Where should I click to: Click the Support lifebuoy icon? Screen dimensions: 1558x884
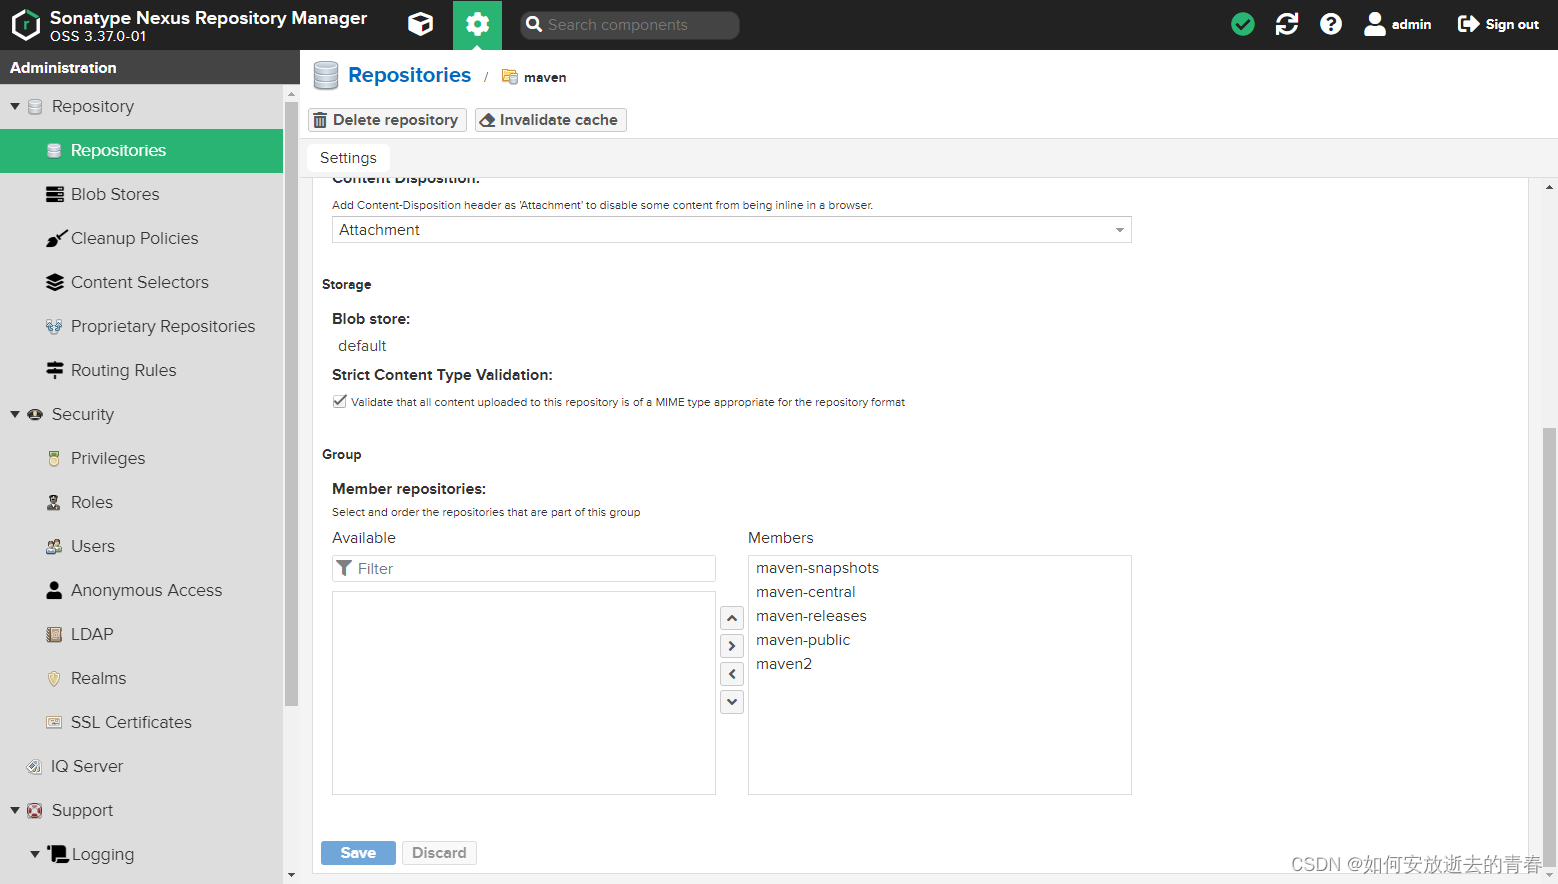pos(35,810)
